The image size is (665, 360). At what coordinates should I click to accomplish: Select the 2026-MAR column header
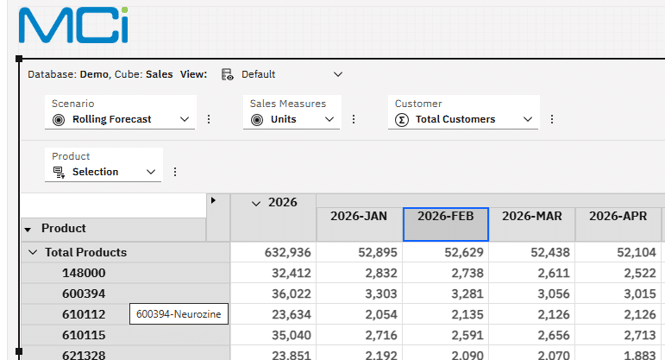coord(532,224)
